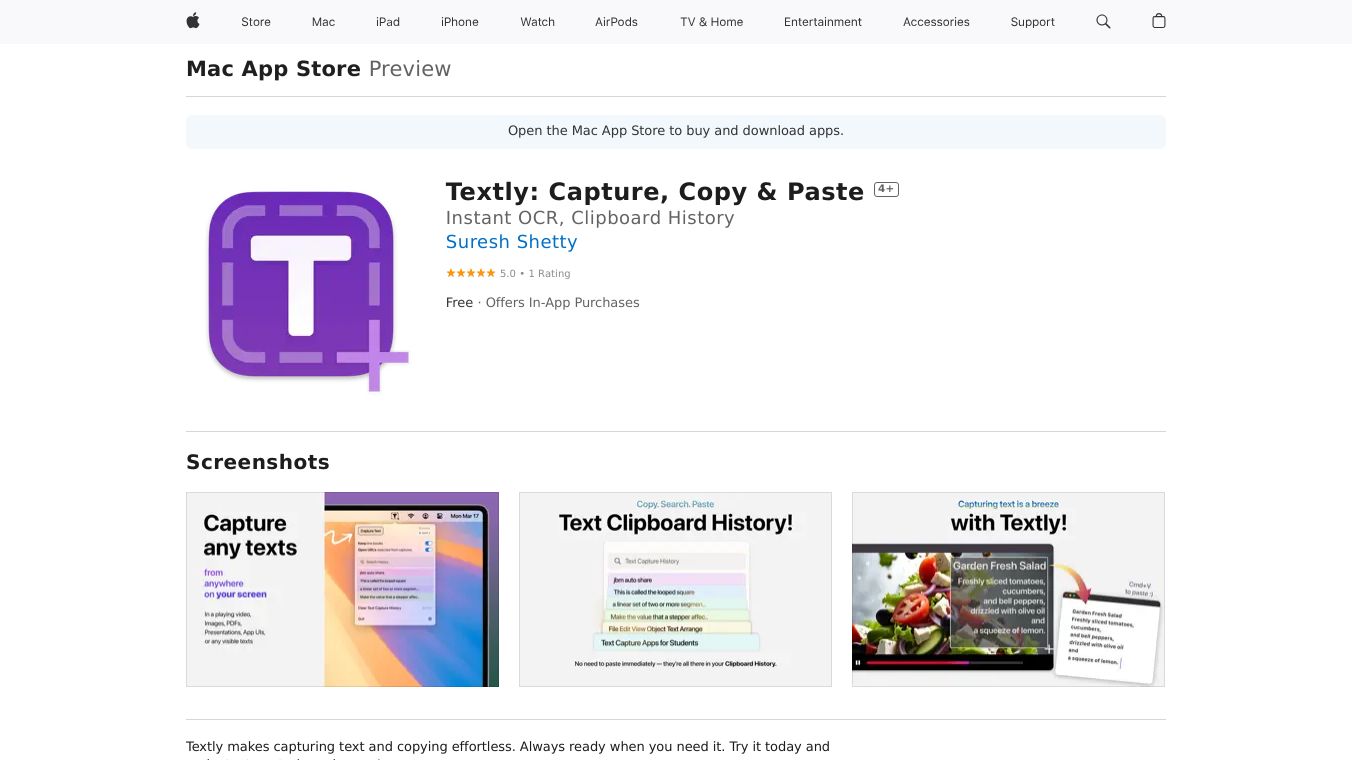This screenshot has width=1352, height=760.
Task: Open the Entertainment menu
Action: click(x=823, y=22)
